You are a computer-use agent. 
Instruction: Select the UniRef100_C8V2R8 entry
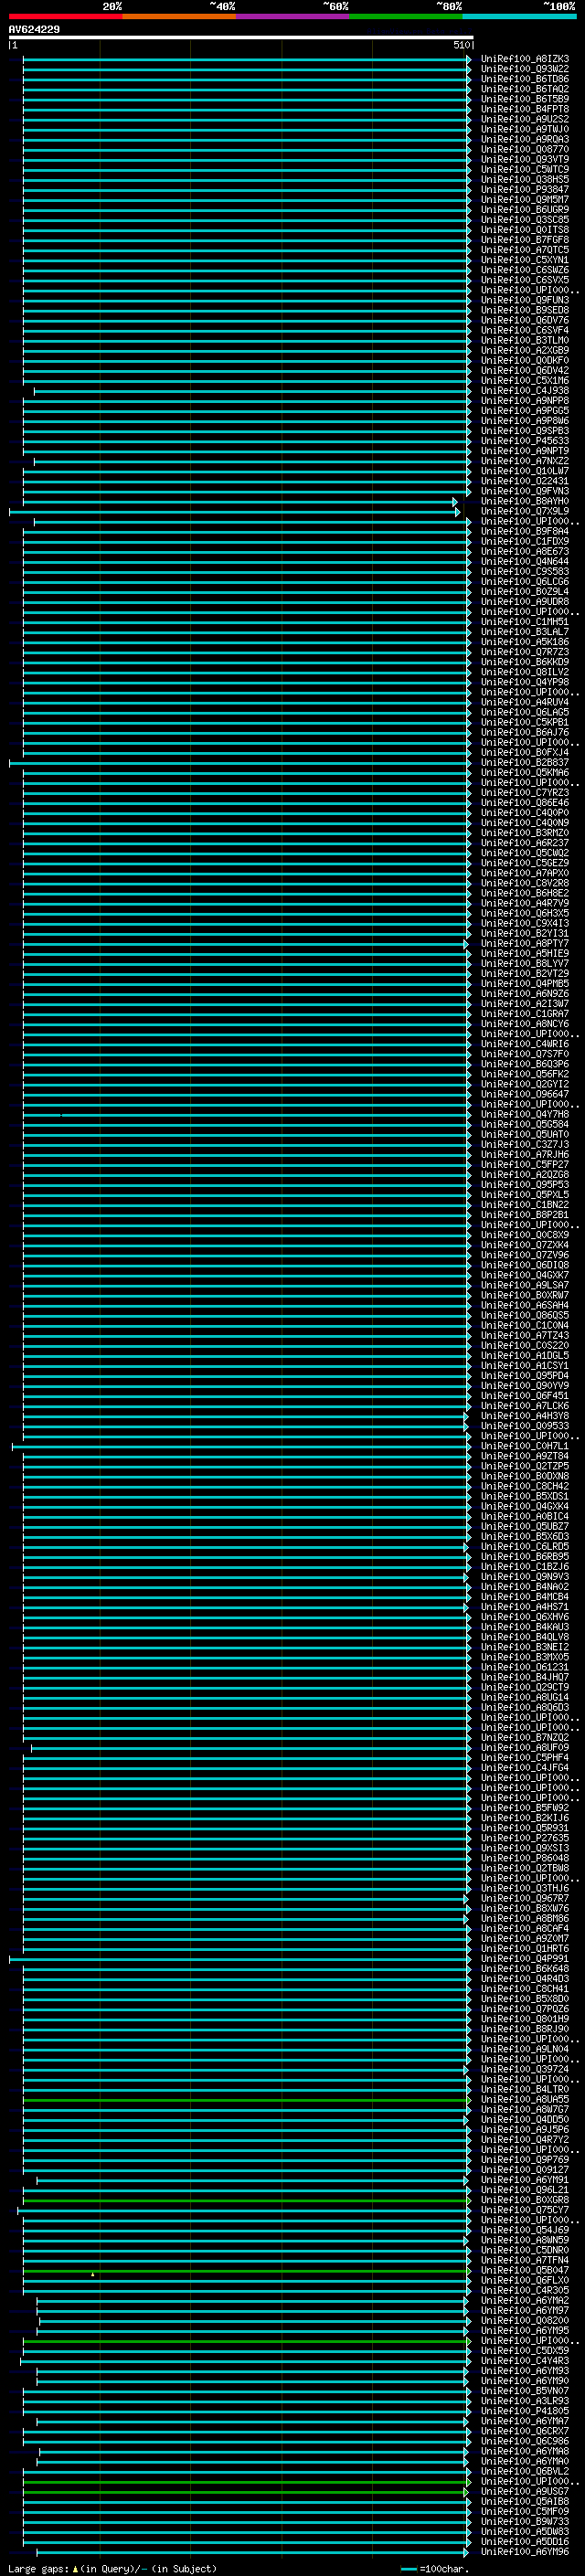coord(525,883)
